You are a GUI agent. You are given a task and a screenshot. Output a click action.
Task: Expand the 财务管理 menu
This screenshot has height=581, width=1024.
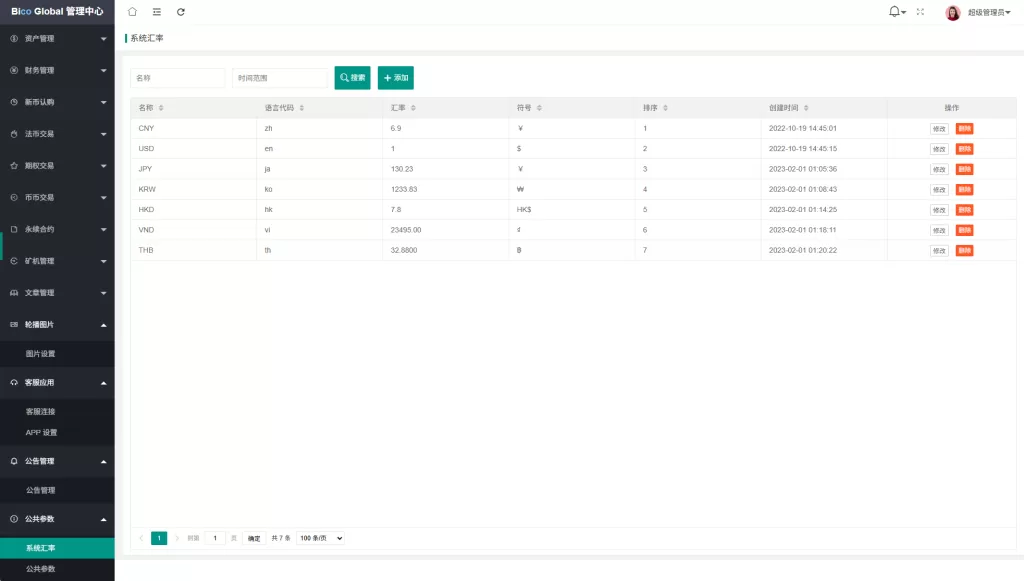[x=57, y=70]
